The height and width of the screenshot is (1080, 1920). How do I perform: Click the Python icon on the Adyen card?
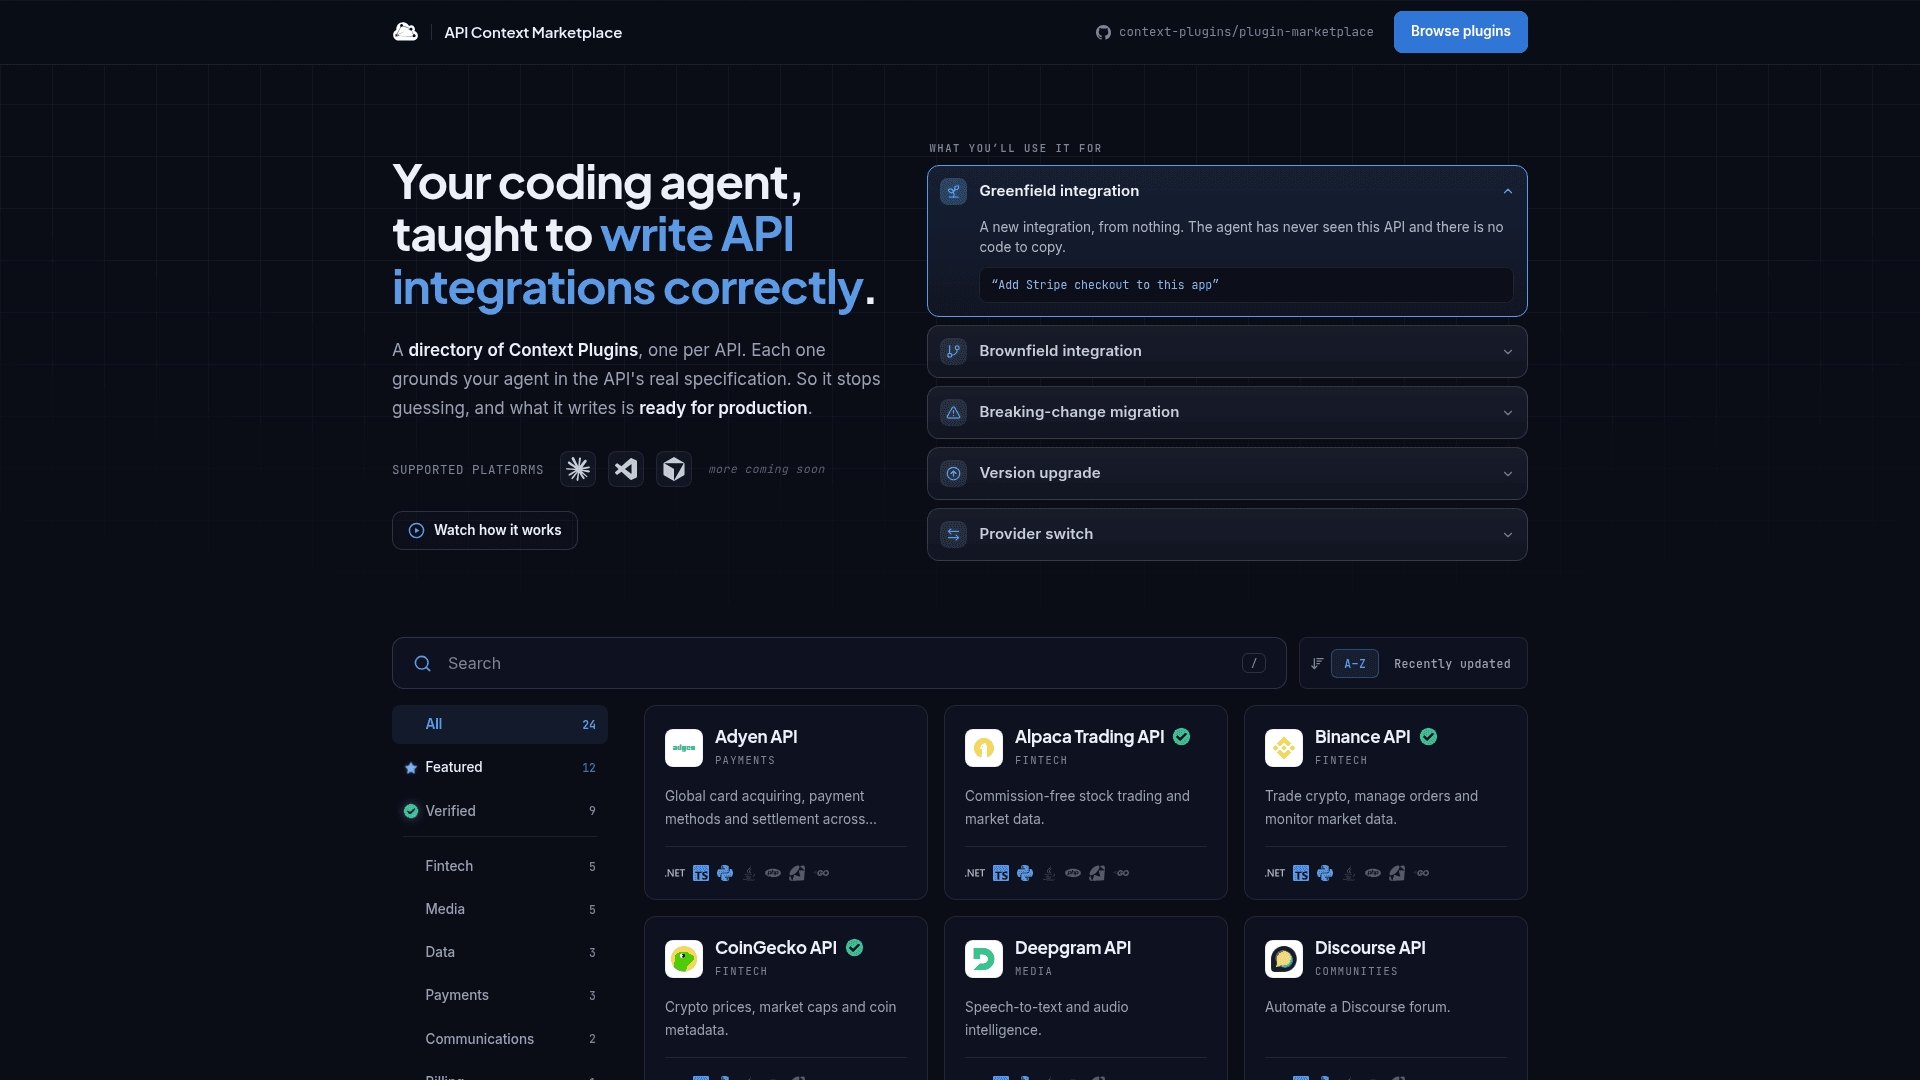tap(725, 873)
